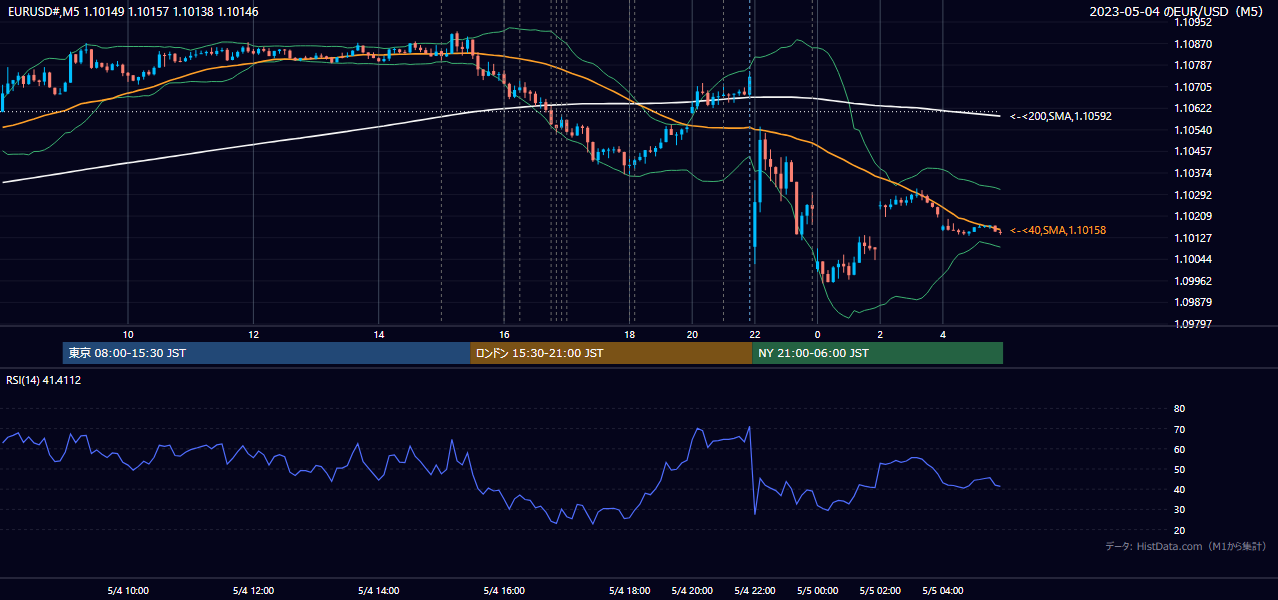Click the ロンドン 15:30-21:00 JST session bar
Screen dimensions: 1278x600
pos(611,353)
